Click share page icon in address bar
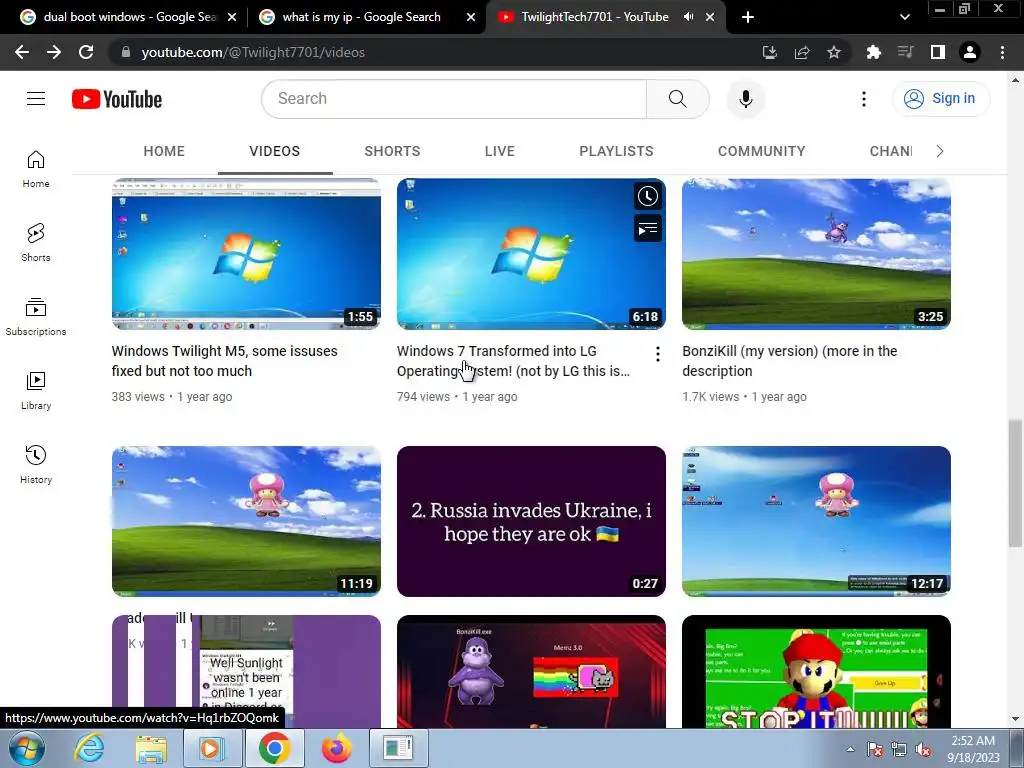 (x=801, y=52)
